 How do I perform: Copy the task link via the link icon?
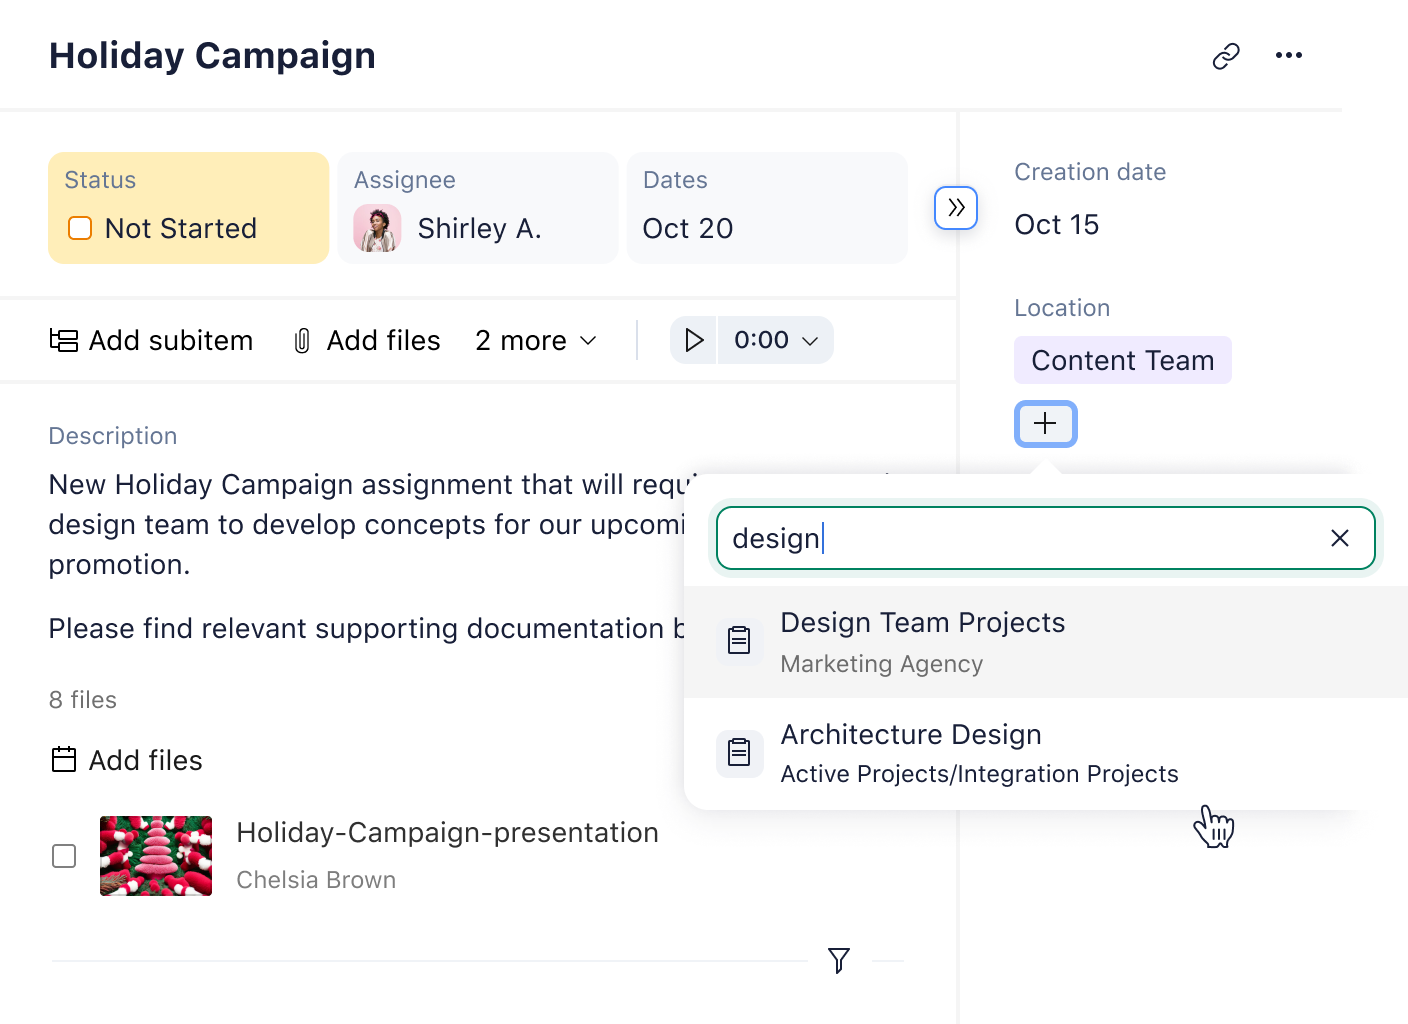1227,55
